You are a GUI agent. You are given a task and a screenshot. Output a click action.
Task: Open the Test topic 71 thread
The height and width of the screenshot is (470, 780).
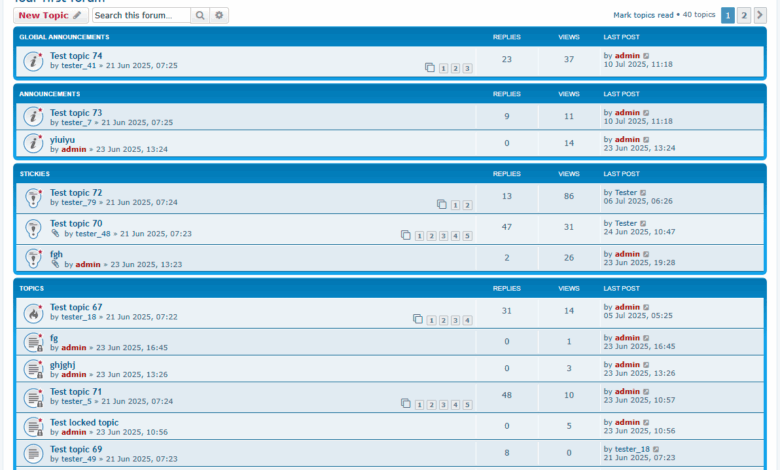point(76,392)
